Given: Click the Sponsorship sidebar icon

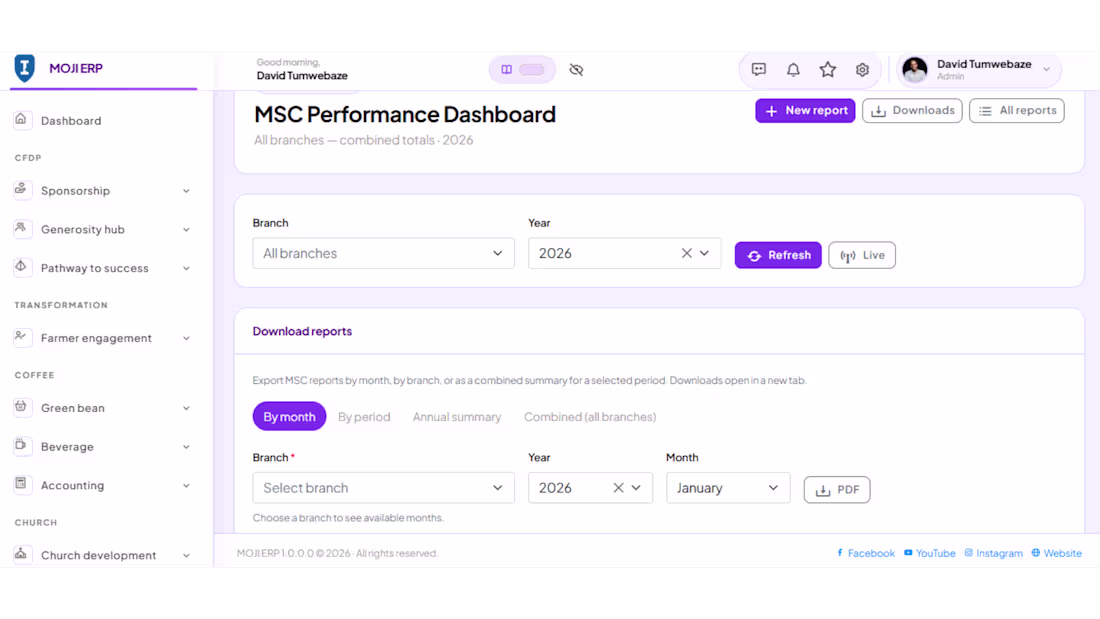Looking at the screenshot, I should tap(22, 190).
